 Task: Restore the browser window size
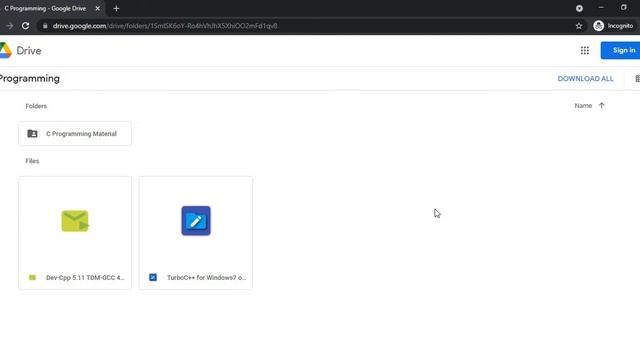click(624, 8)
